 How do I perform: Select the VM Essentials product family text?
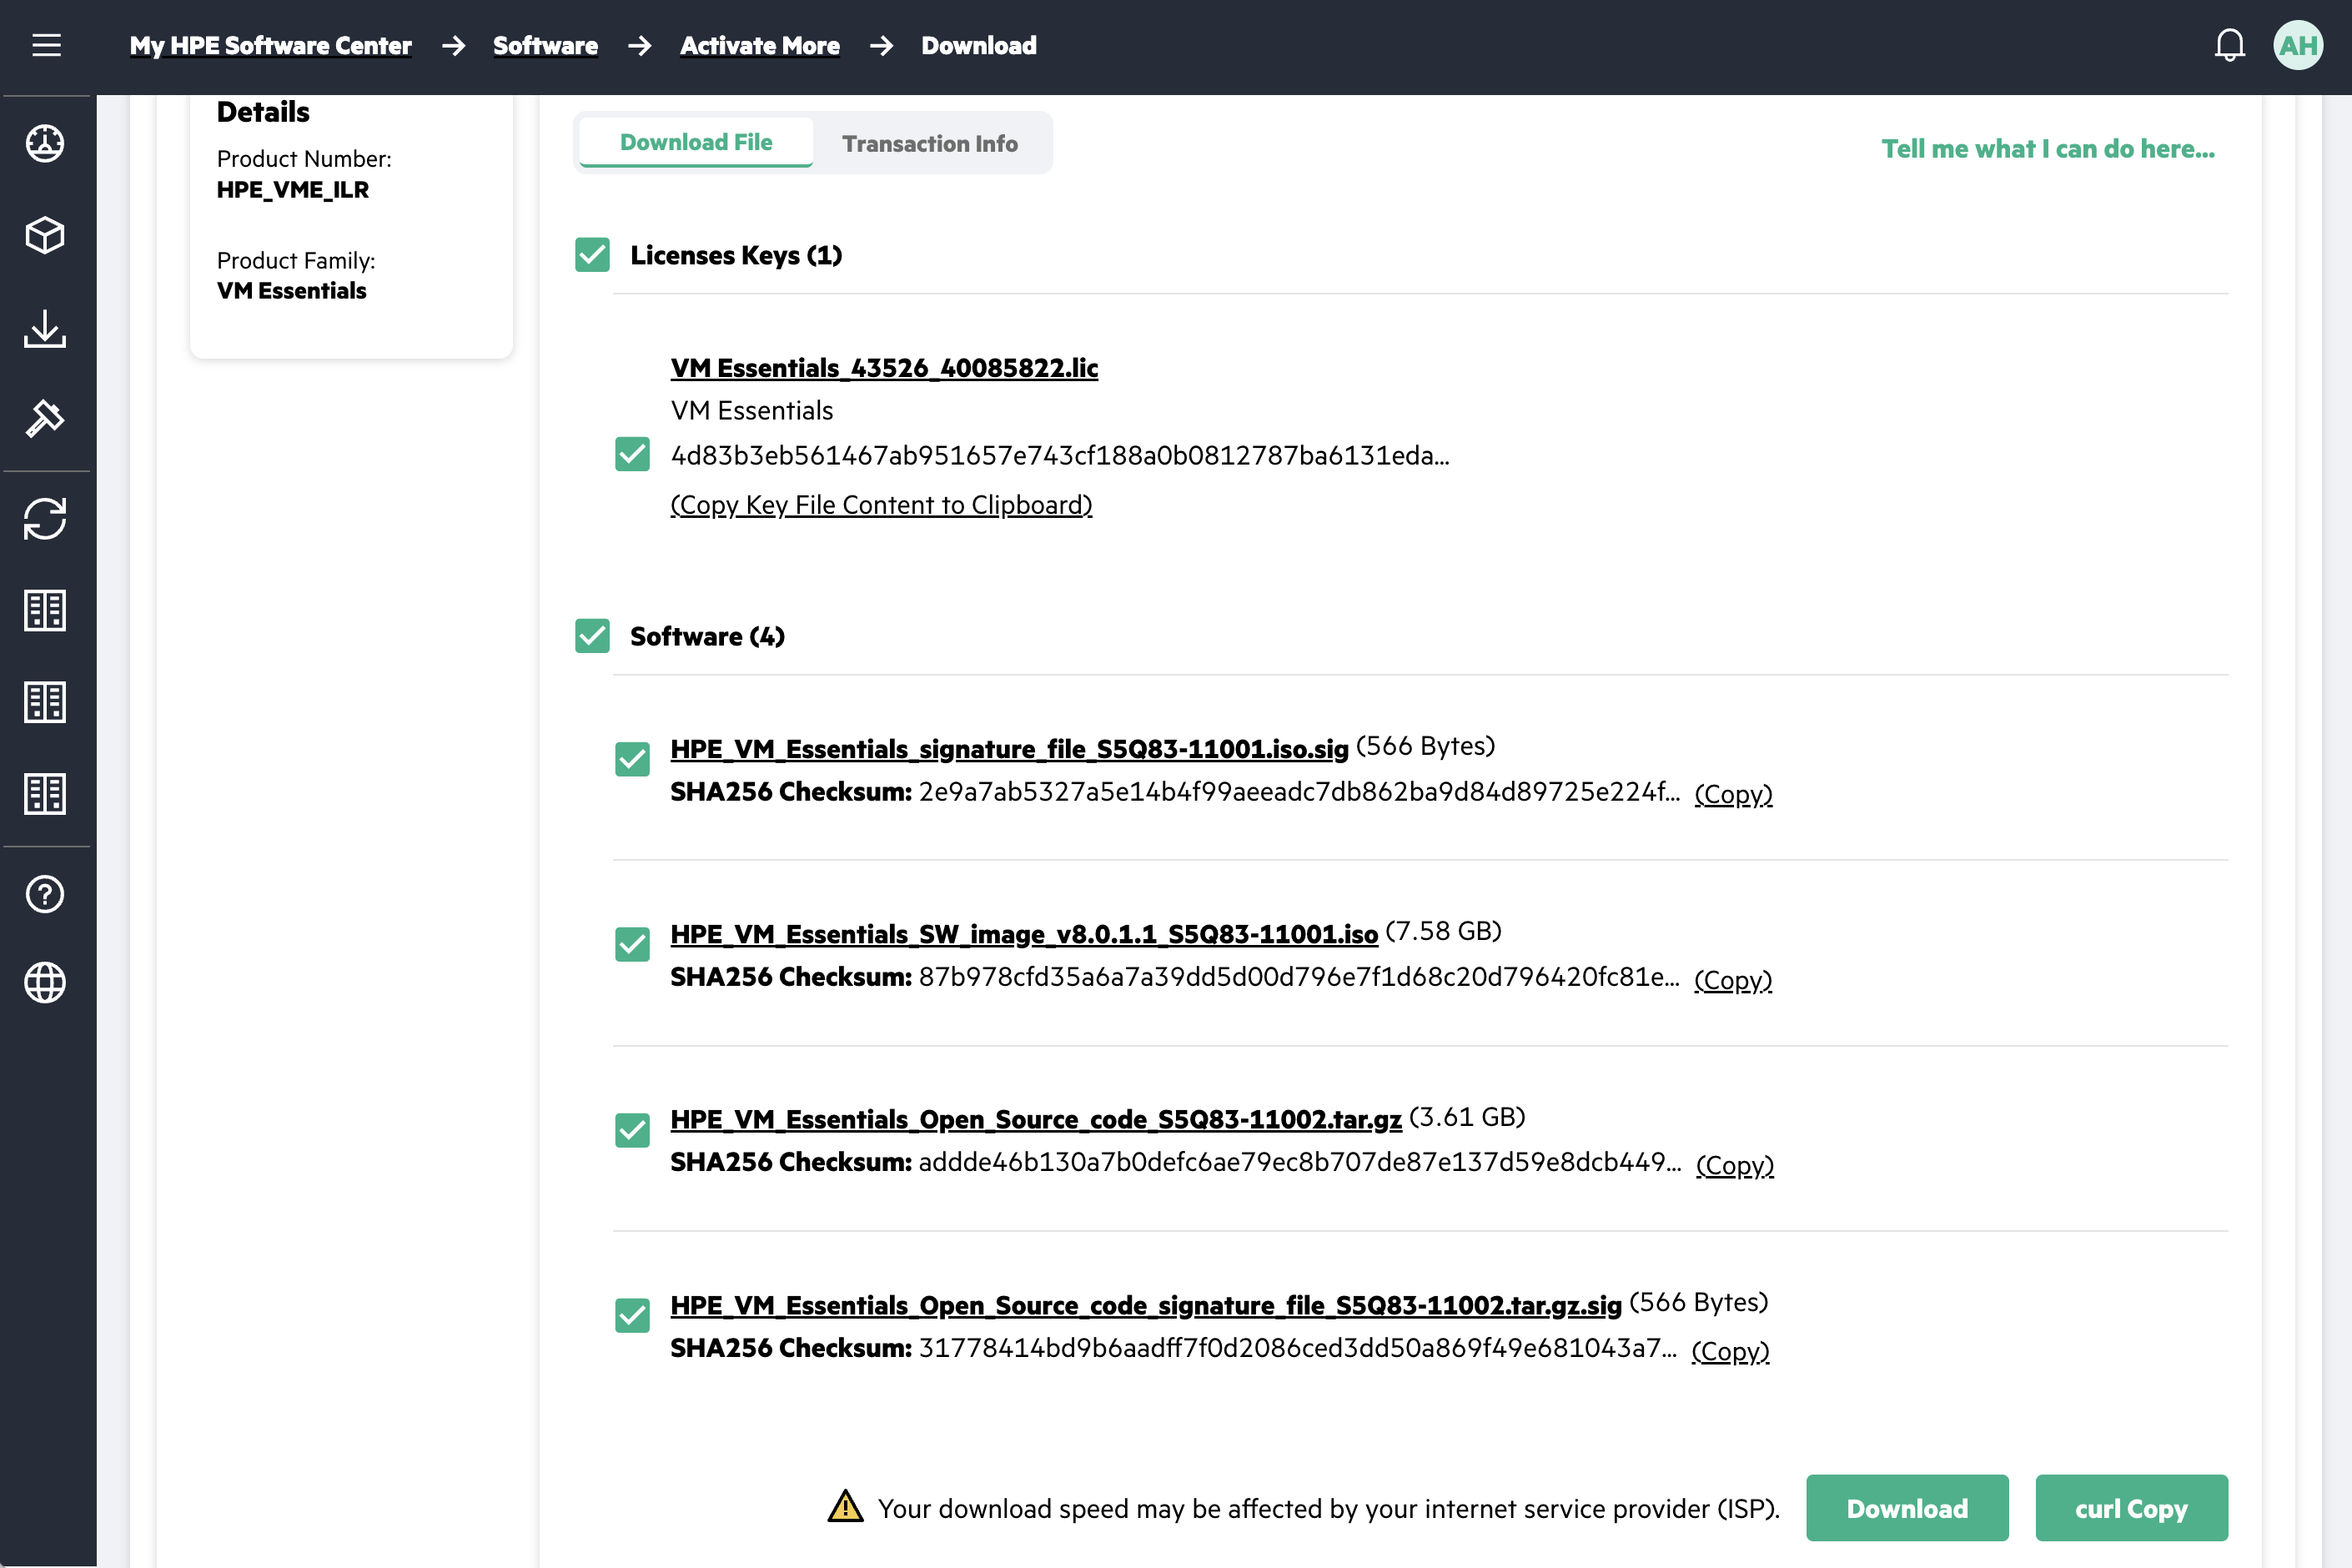pos(292,290)
